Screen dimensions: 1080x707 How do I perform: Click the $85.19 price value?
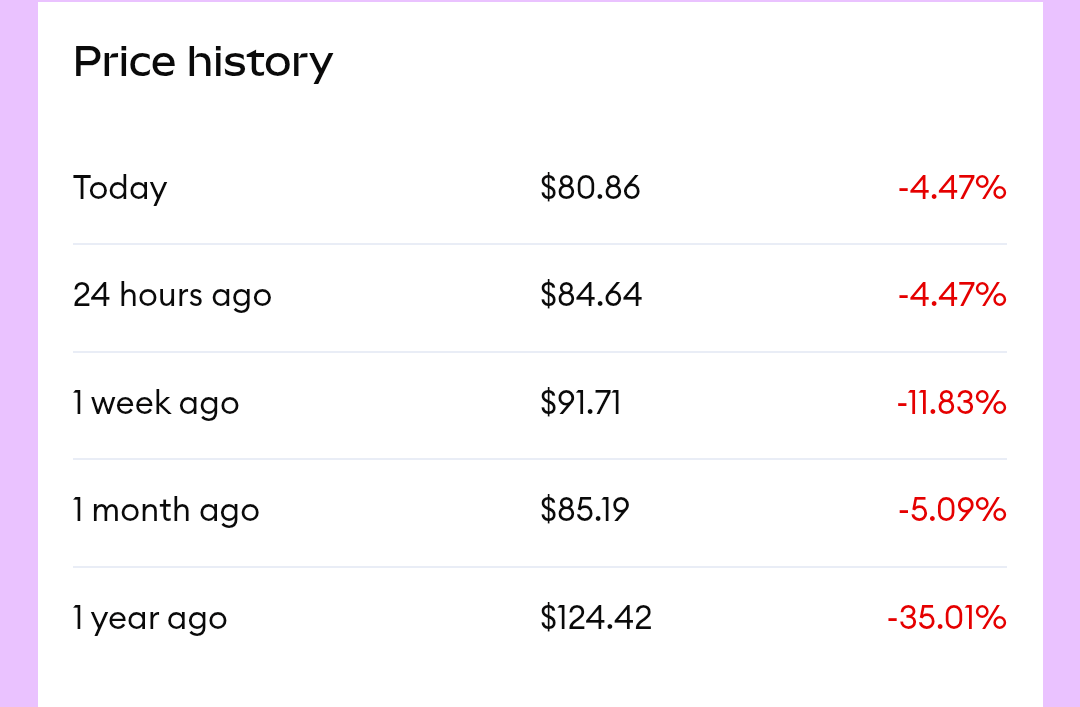pos(585,510)
